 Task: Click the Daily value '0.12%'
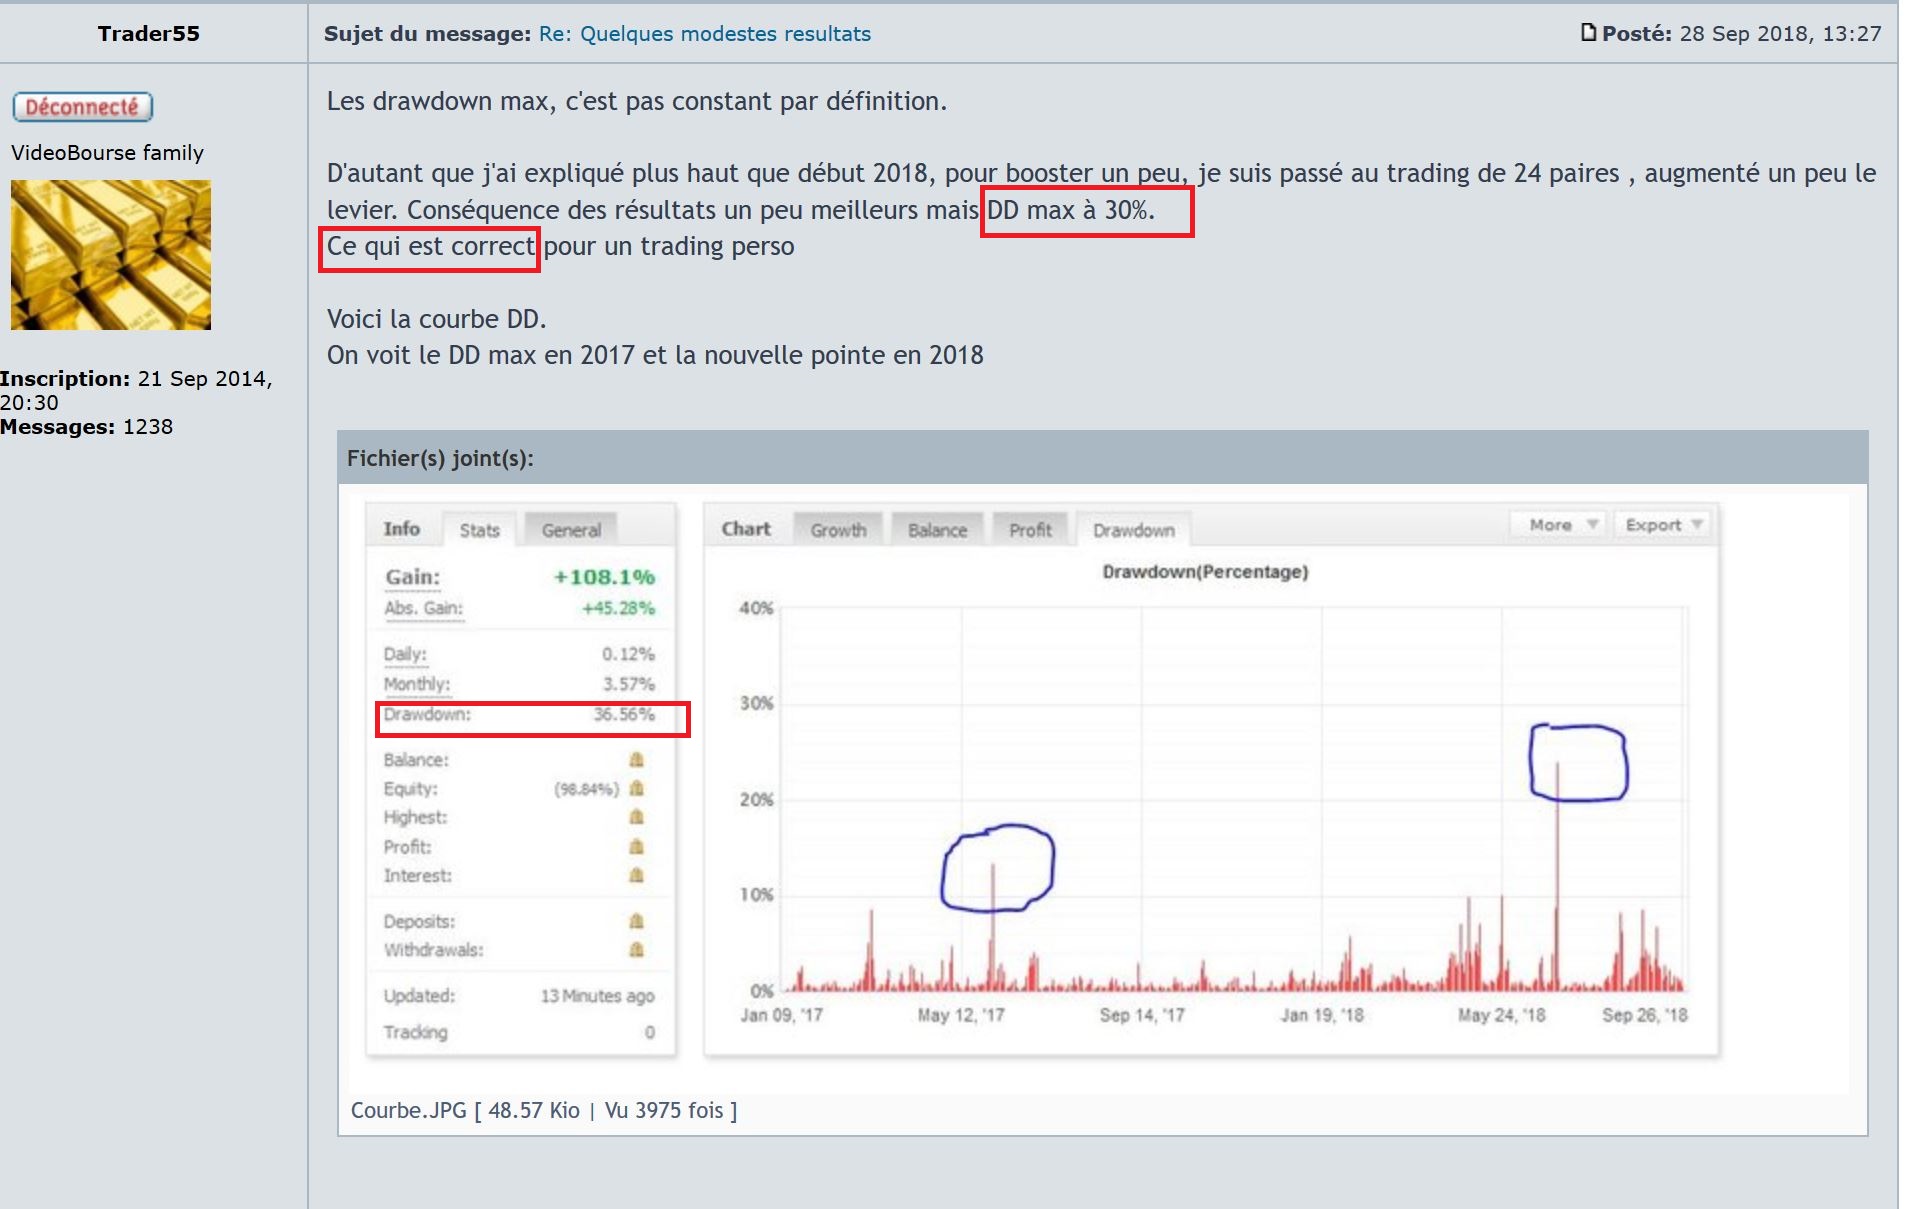pos(628,654)
